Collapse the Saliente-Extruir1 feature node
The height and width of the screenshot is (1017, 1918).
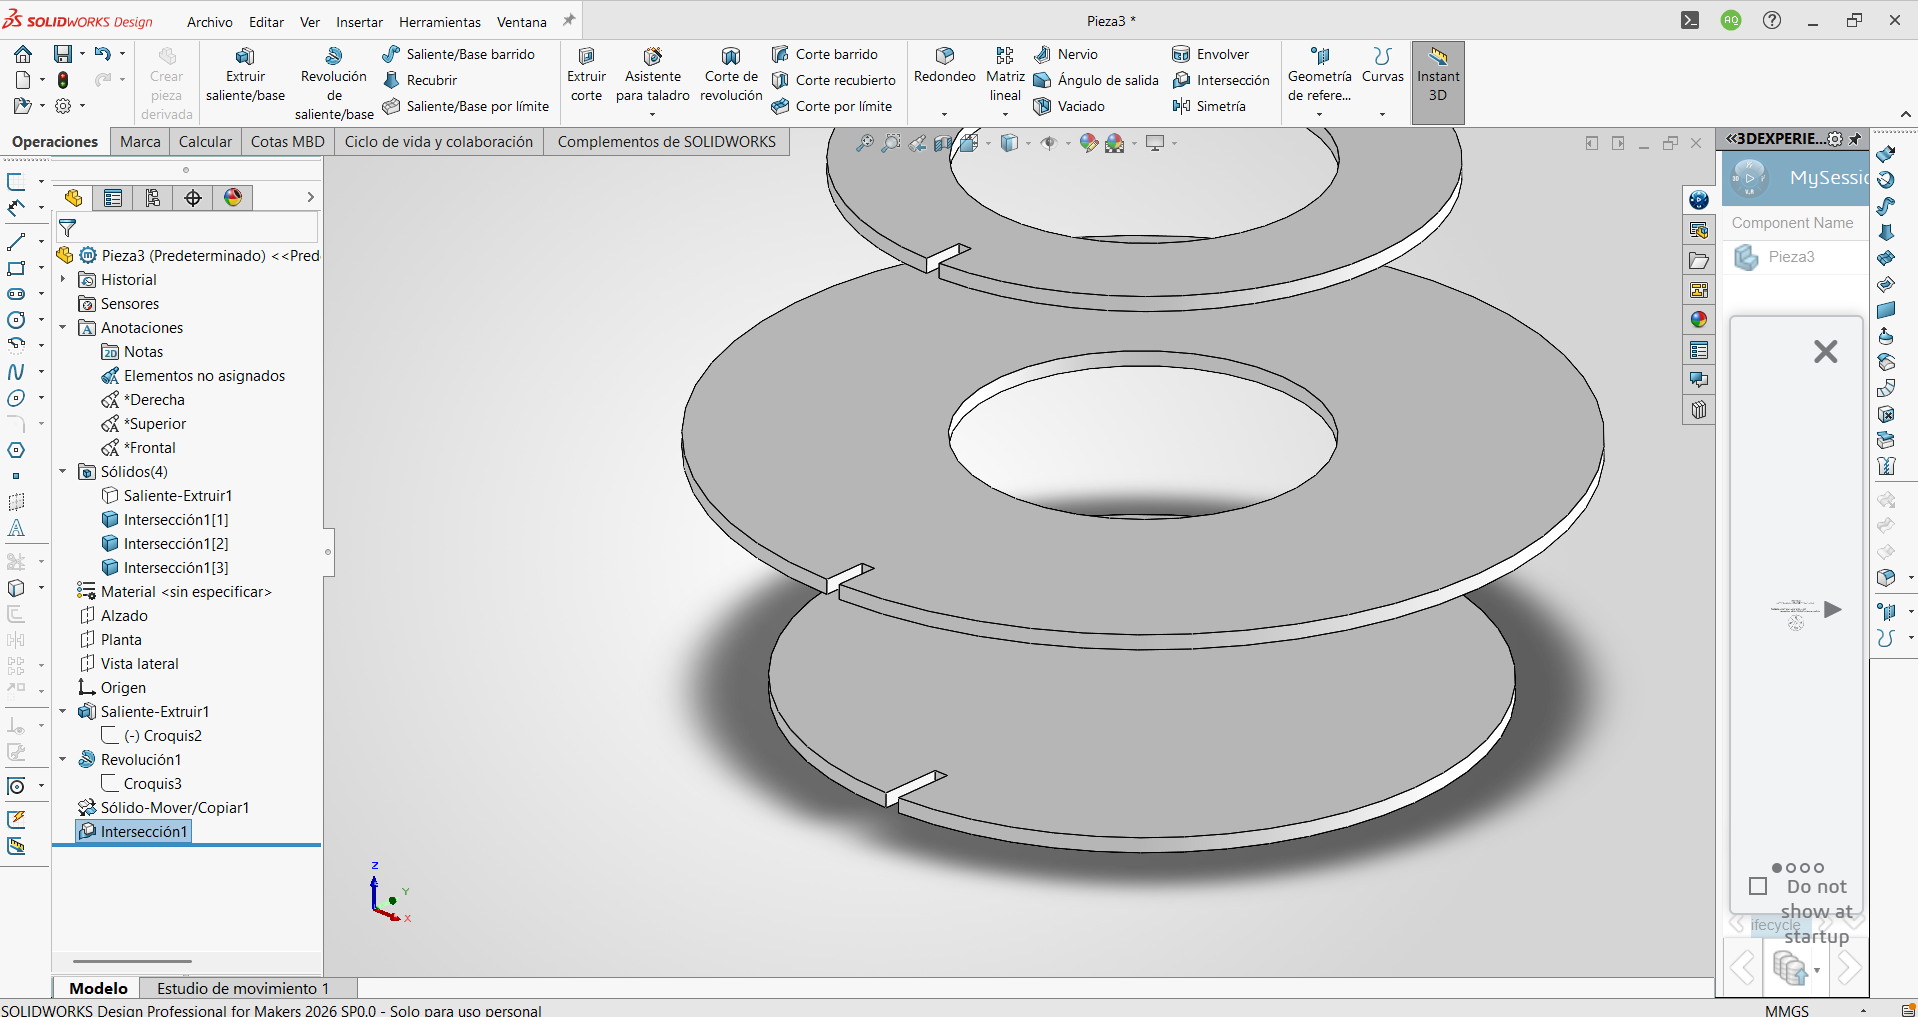coord(62,712)
